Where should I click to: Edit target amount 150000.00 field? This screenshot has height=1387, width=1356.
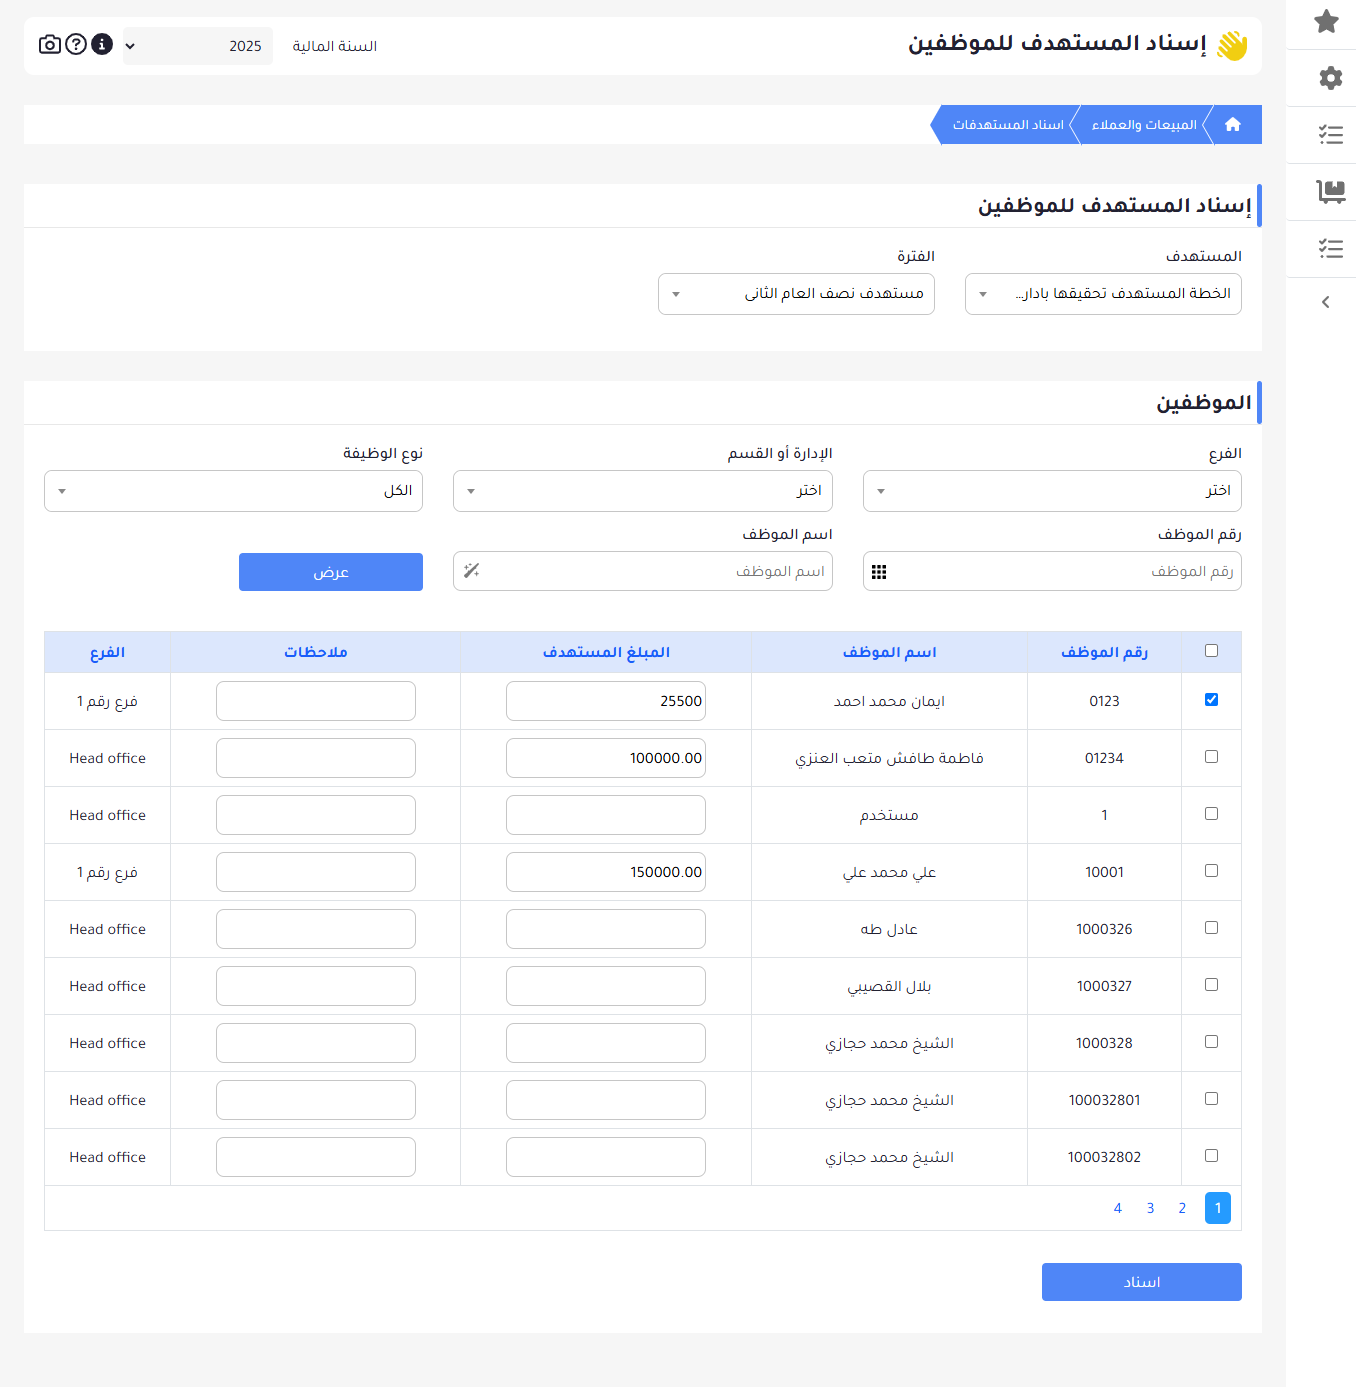pyautogui.click(x=606, y=872)
